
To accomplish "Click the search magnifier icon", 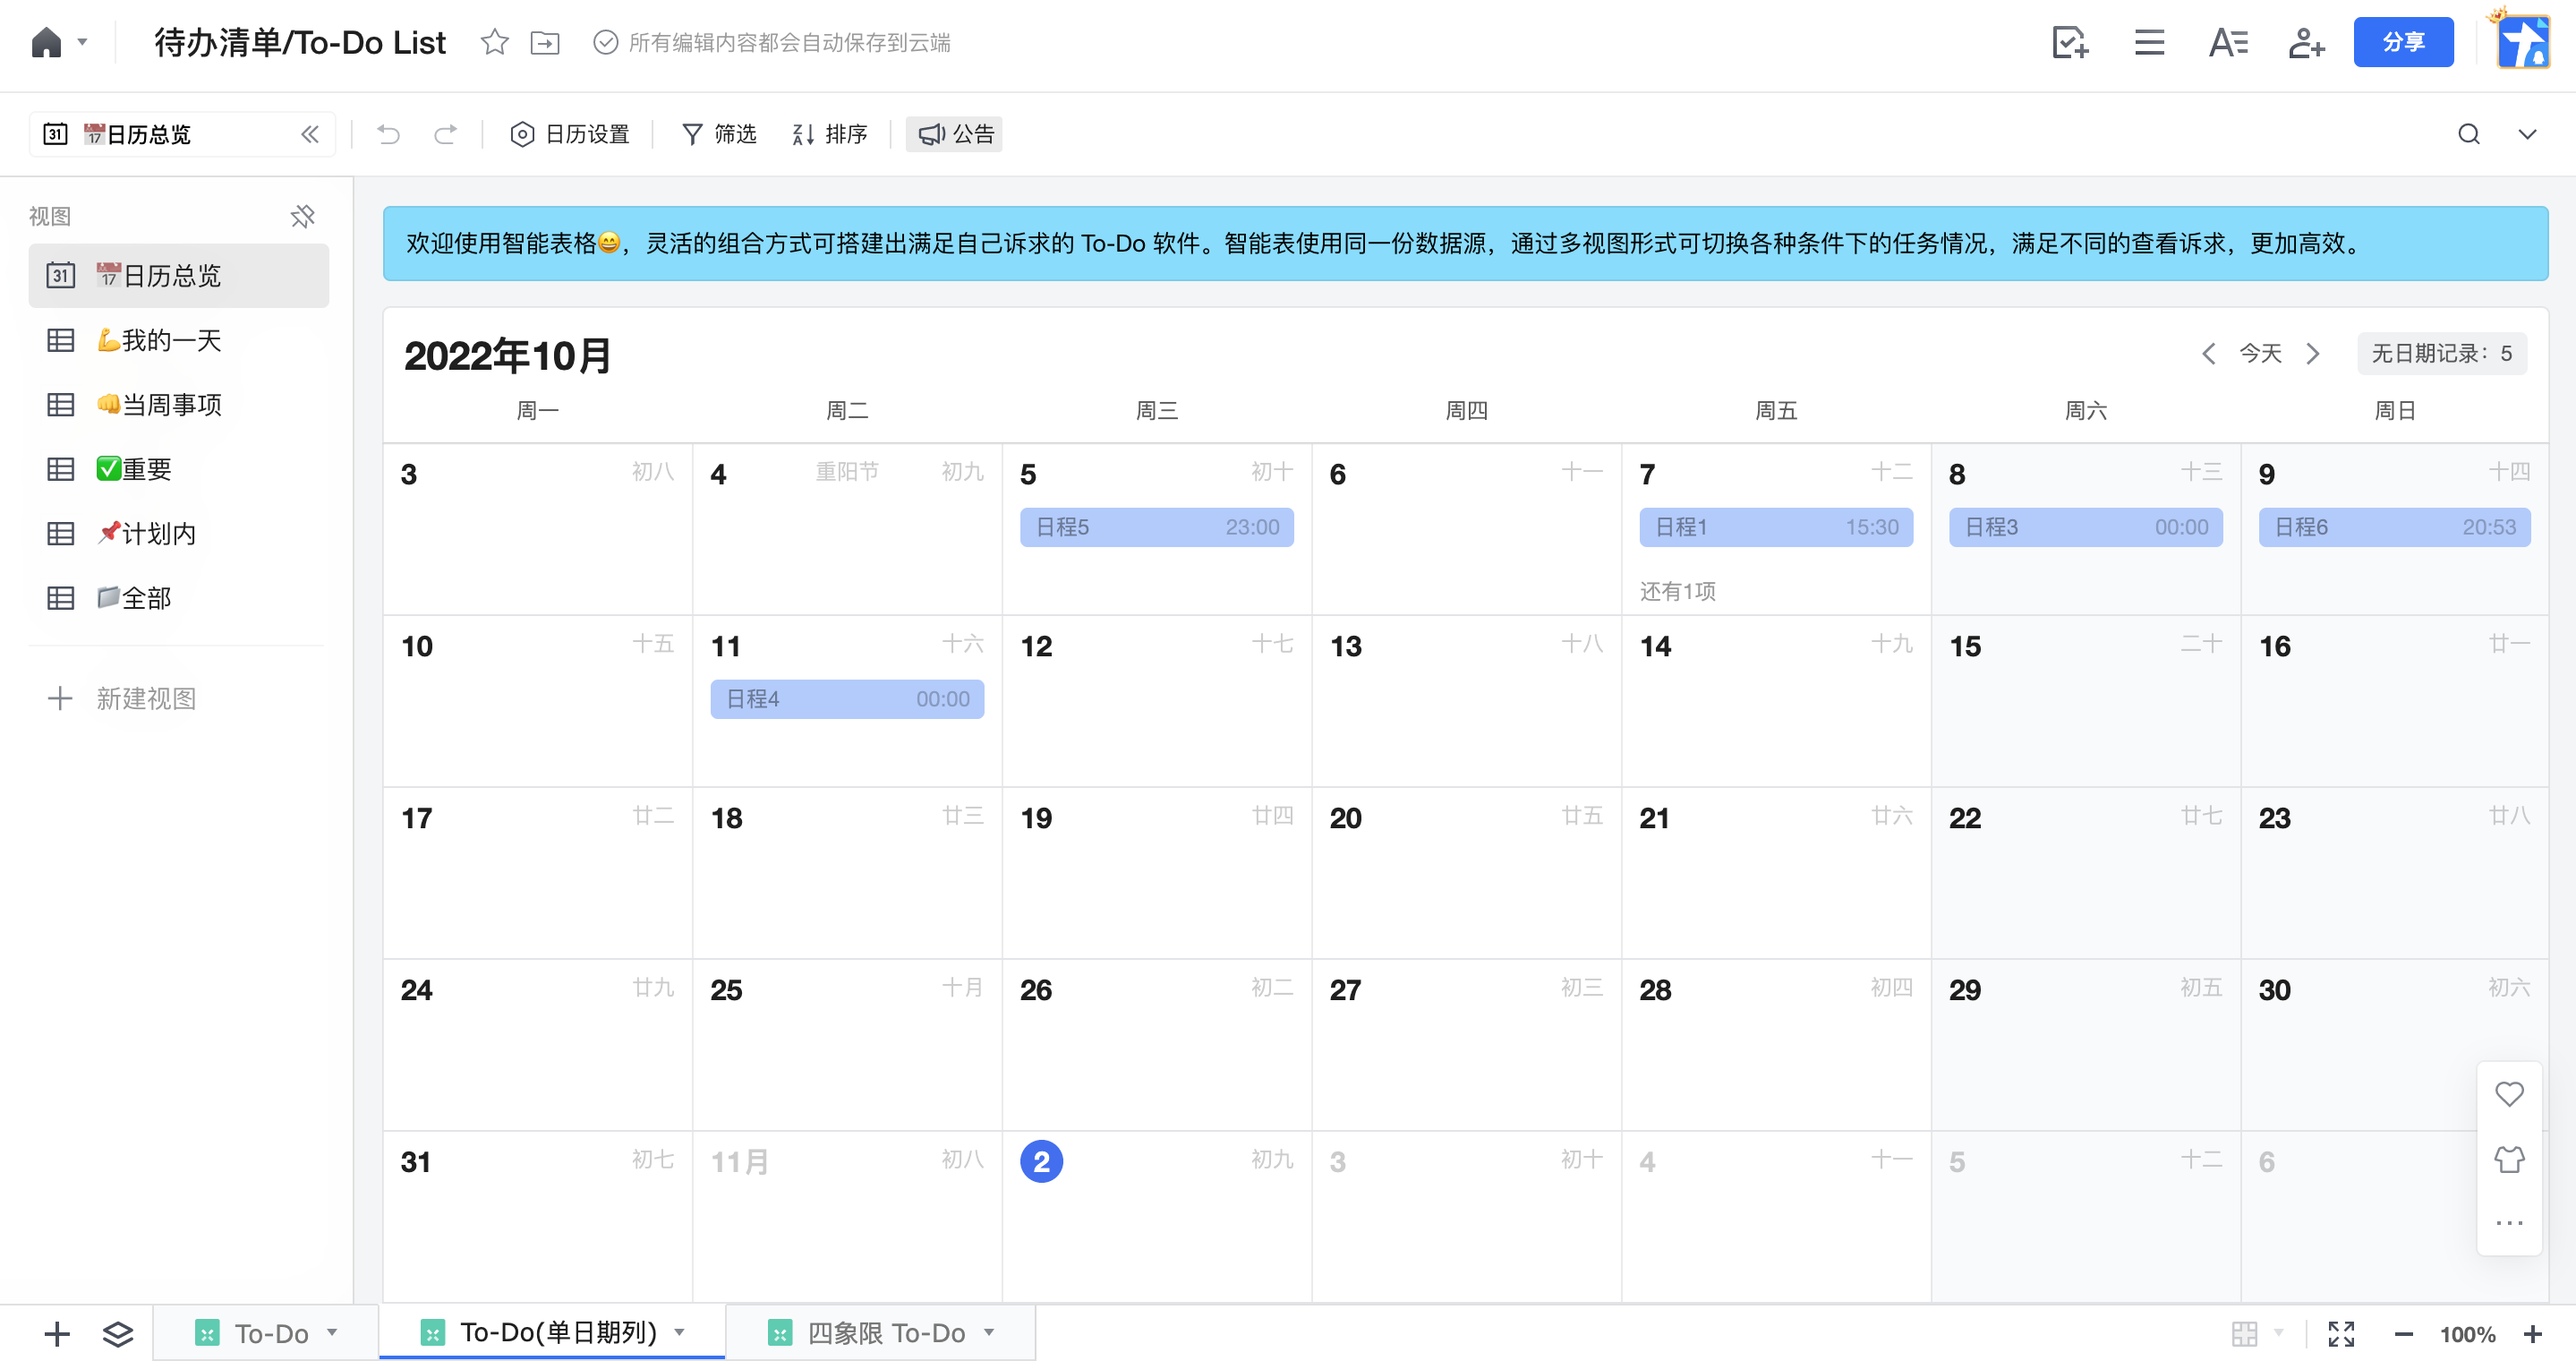I will point(2469,134).
